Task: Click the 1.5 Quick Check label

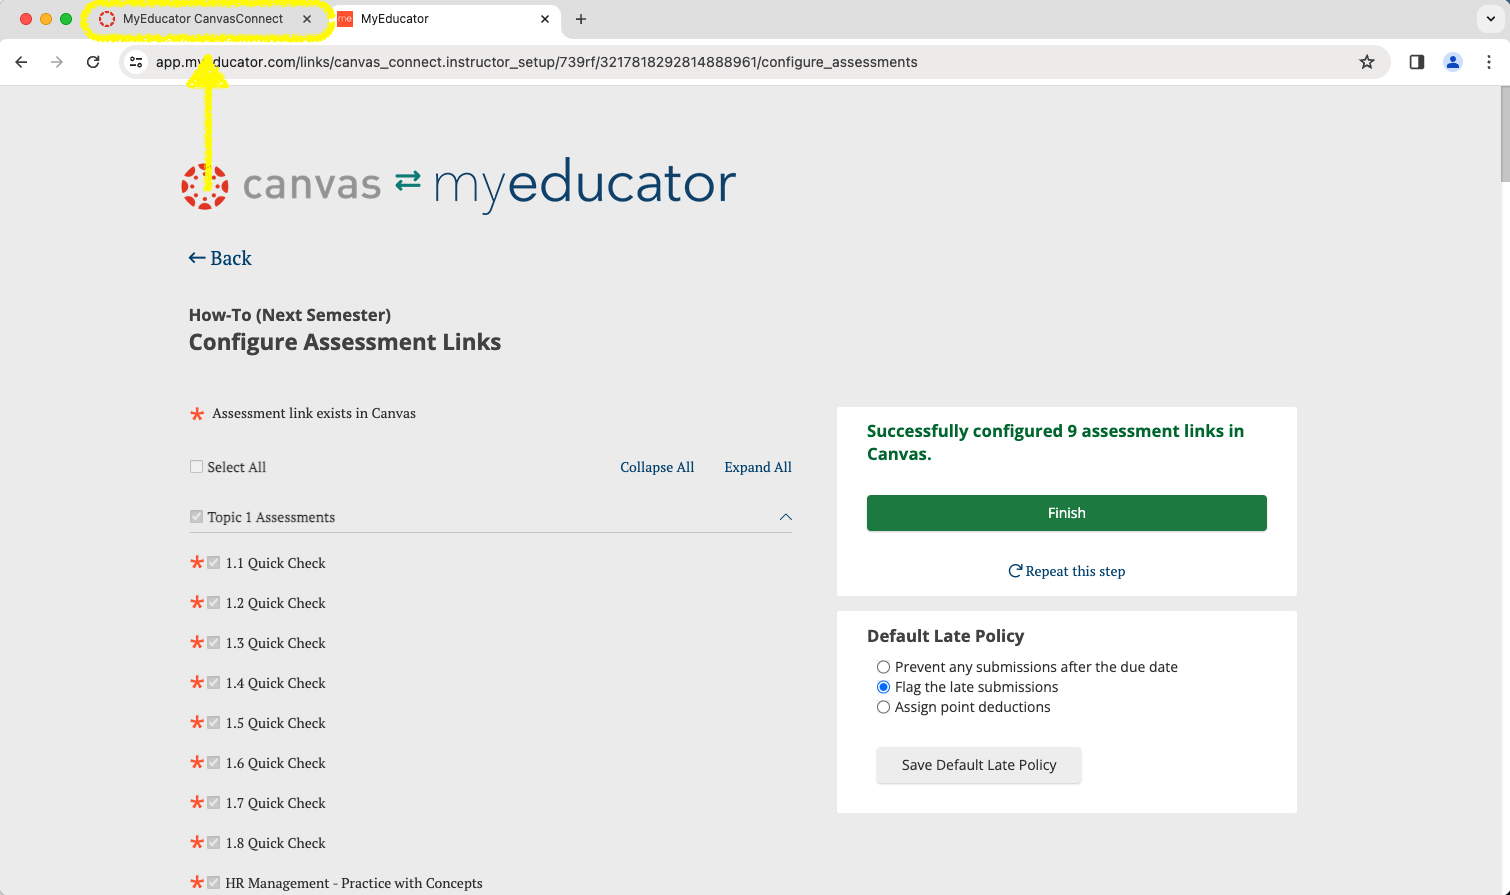Action: pyautogui.click(x=276, y=723)
